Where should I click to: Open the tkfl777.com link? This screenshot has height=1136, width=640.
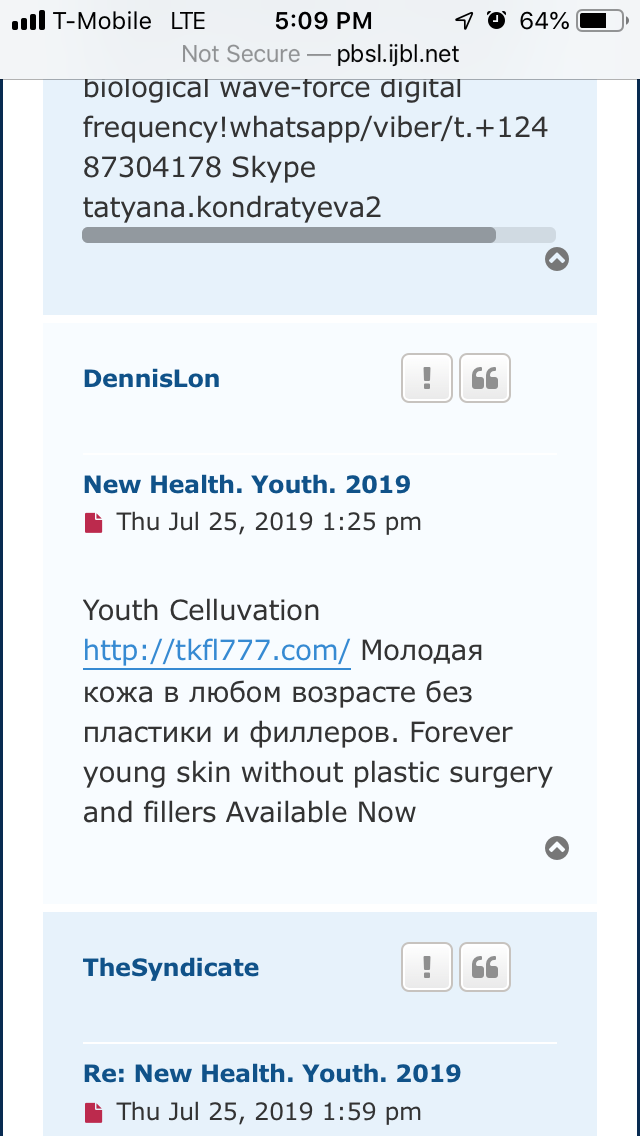pos(217,651)
